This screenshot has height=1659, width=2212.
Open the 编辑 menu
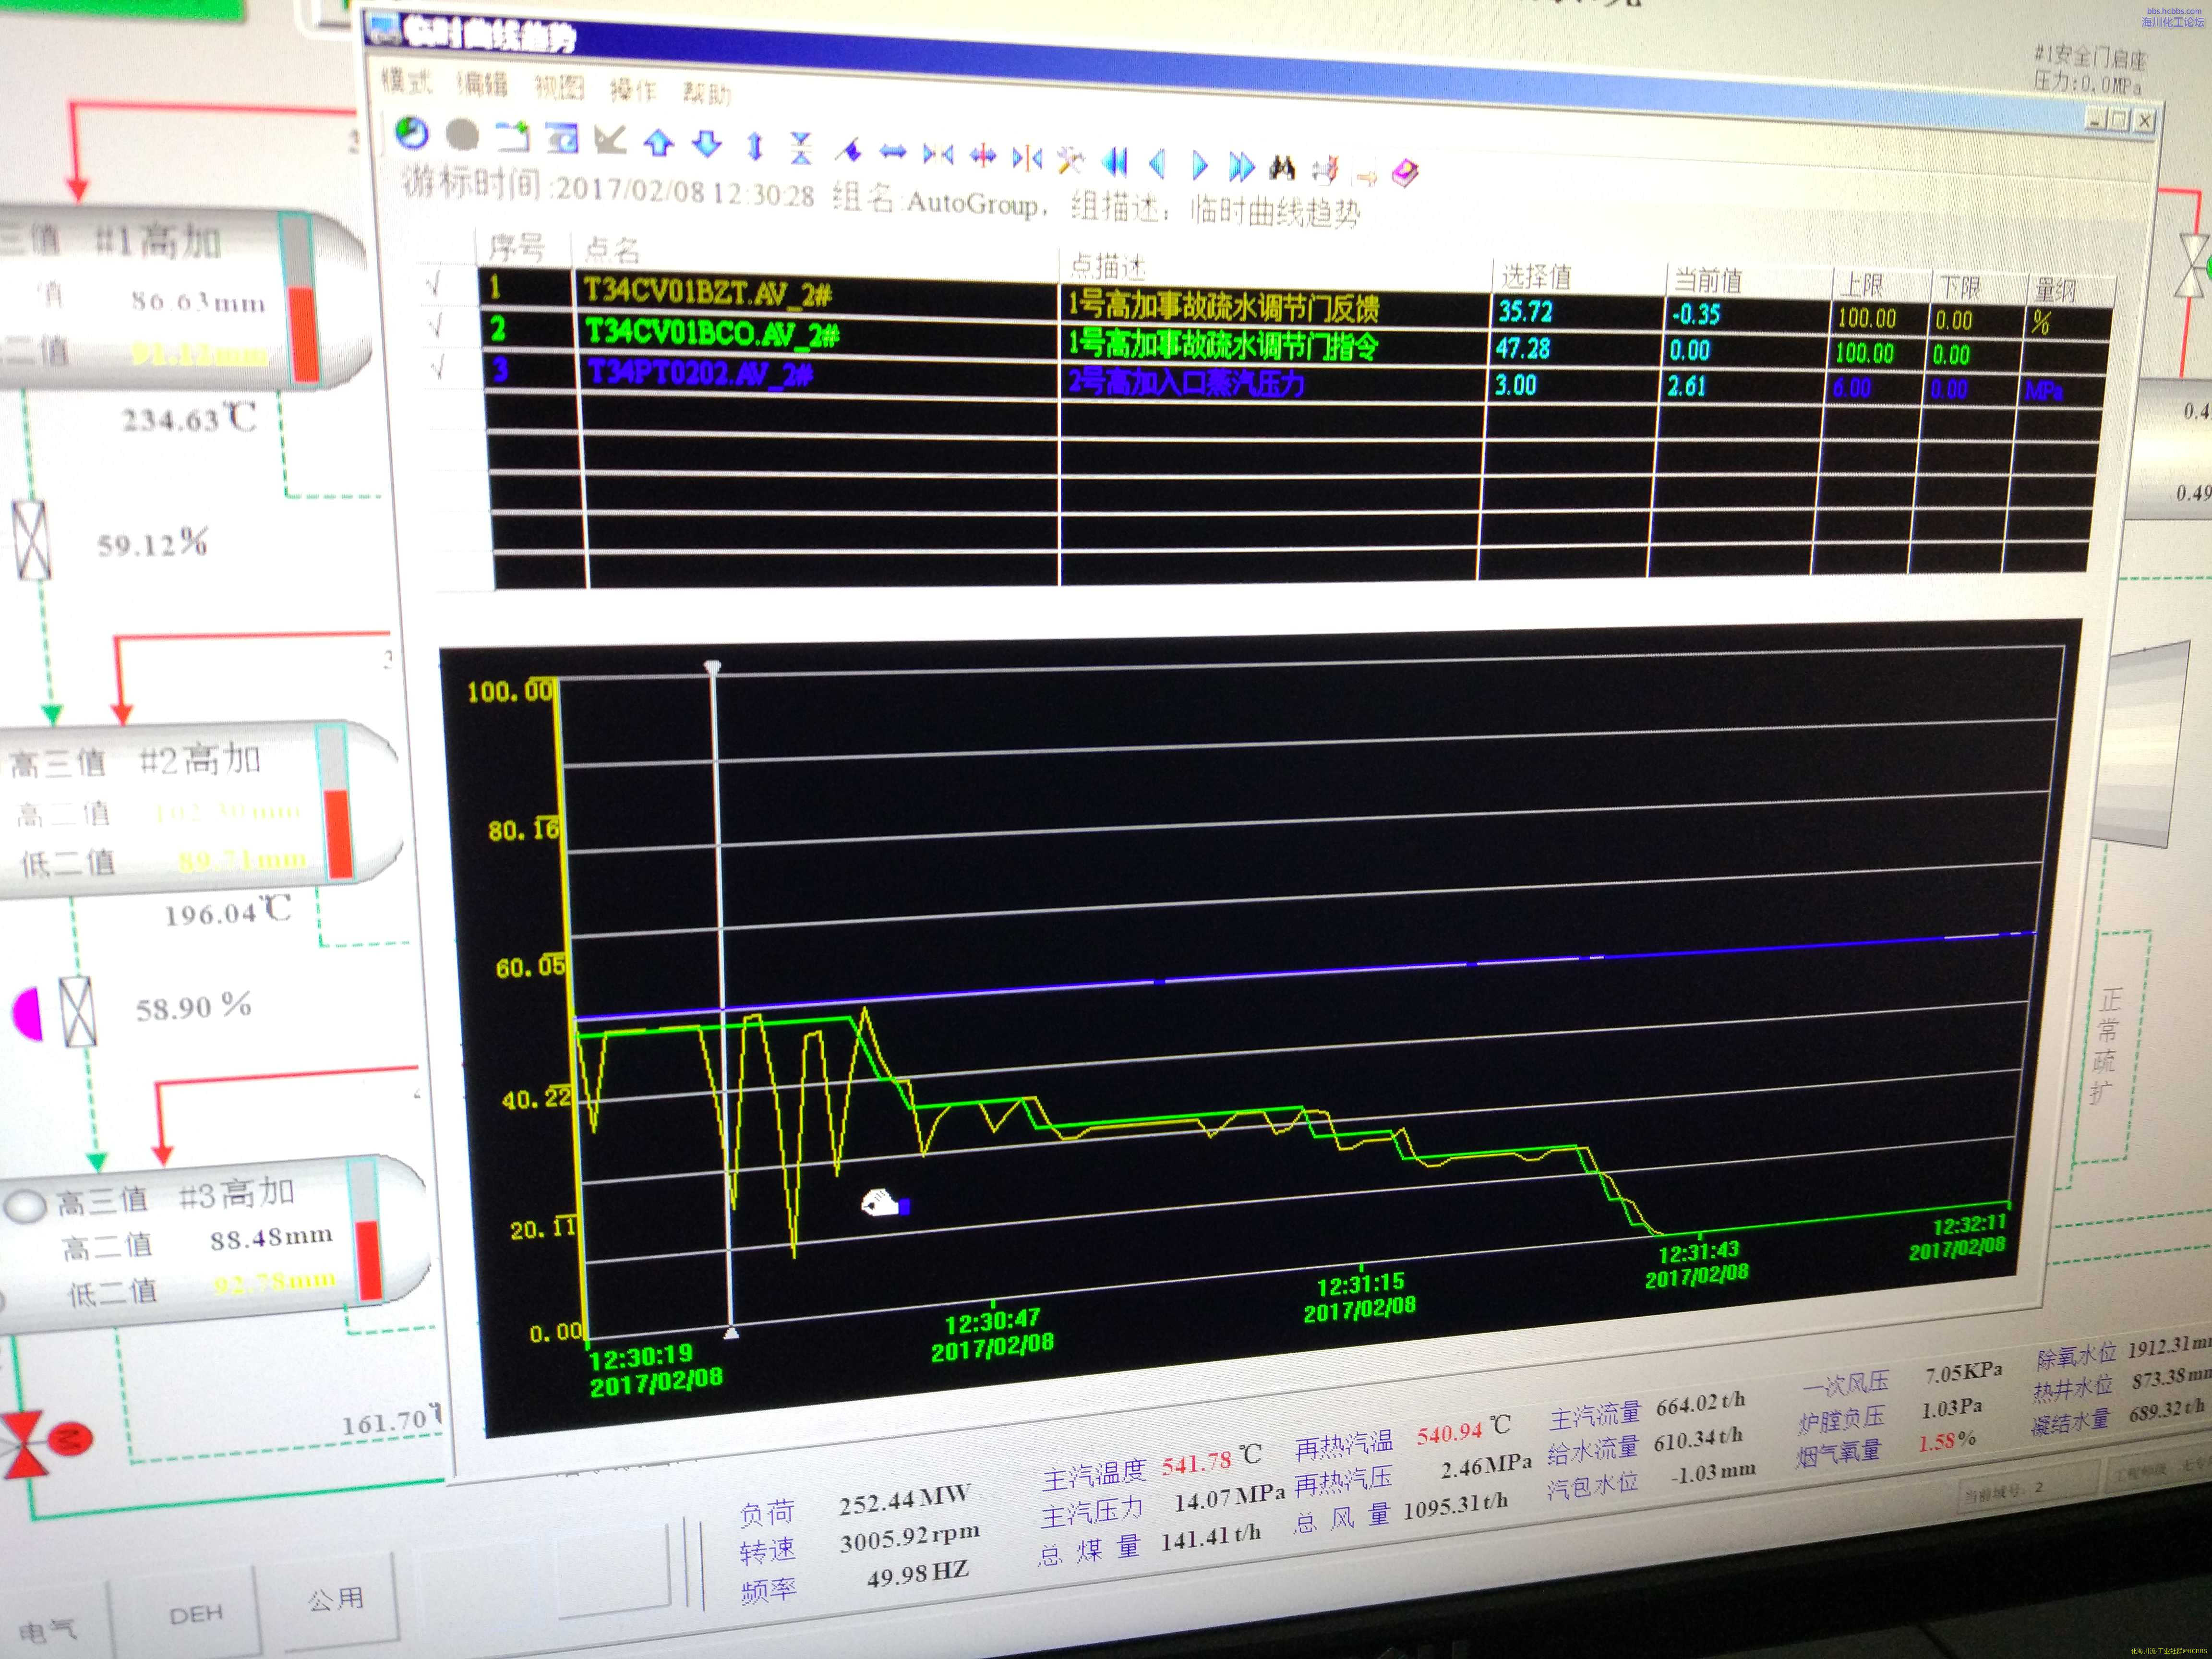click(x=483, y=84)
